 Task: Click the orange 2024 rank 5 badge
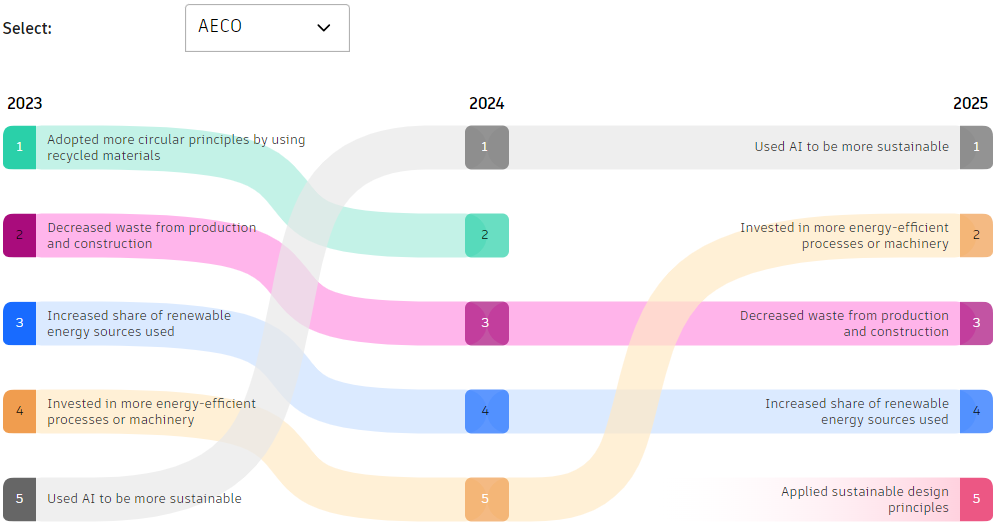tap(486, 499)
